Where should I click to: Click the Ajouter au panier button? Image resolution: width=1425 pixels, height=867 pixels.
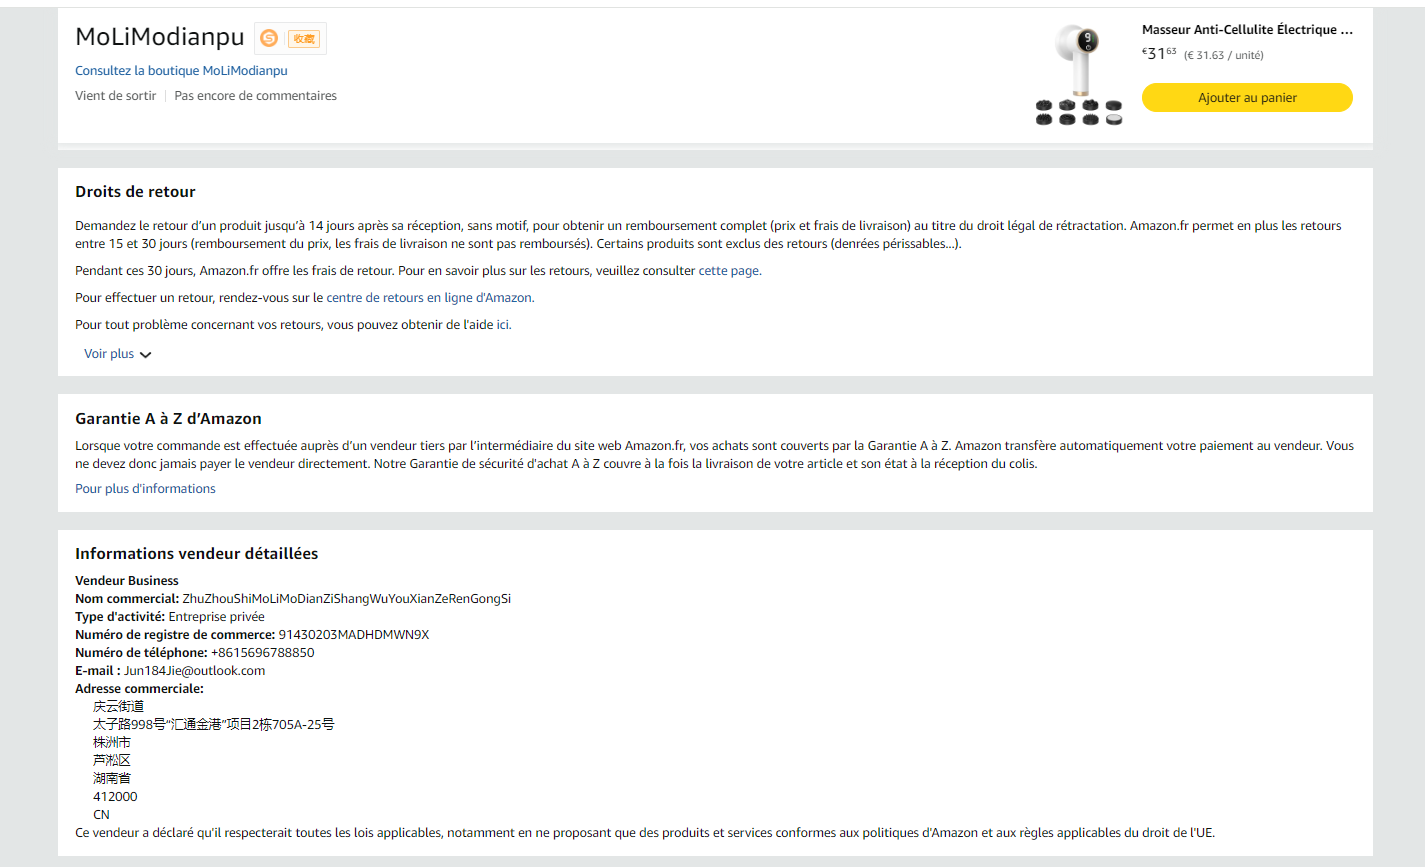pos(1247,98)
